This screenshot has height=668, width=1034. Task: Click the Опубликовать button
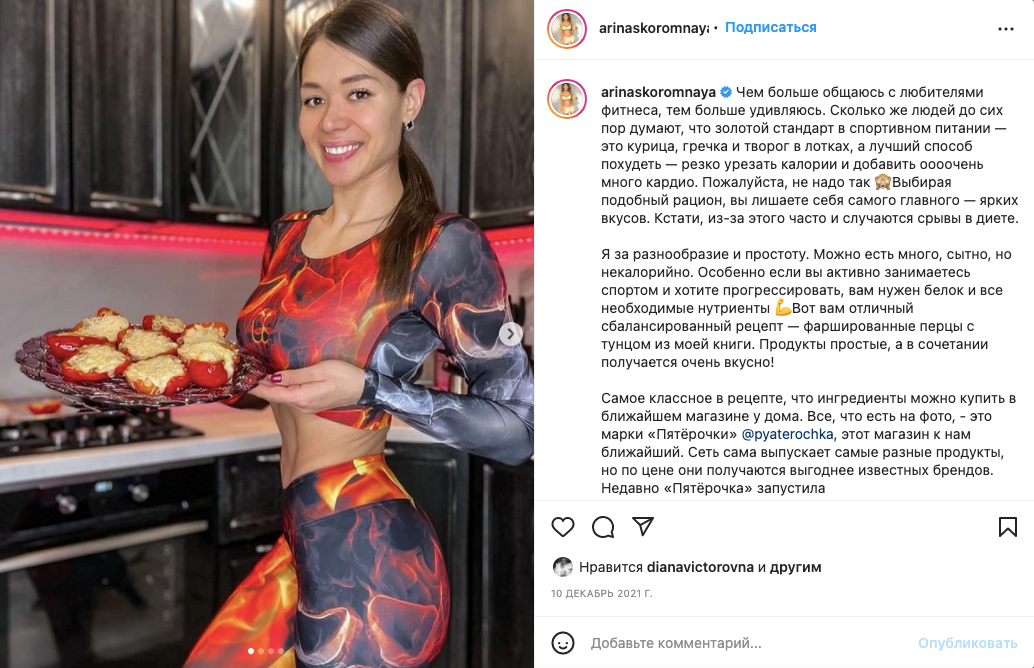(x=967, y=643)
